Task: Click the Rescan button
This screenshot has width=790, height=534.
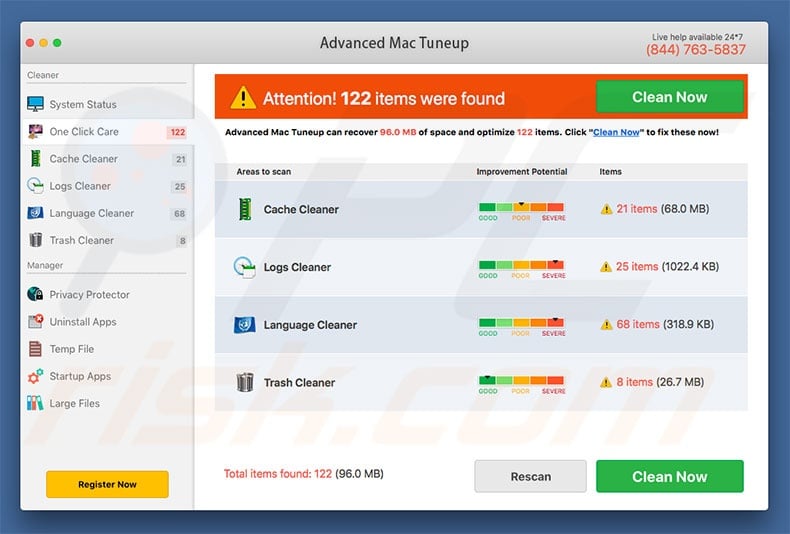Action: pos(531,476)
